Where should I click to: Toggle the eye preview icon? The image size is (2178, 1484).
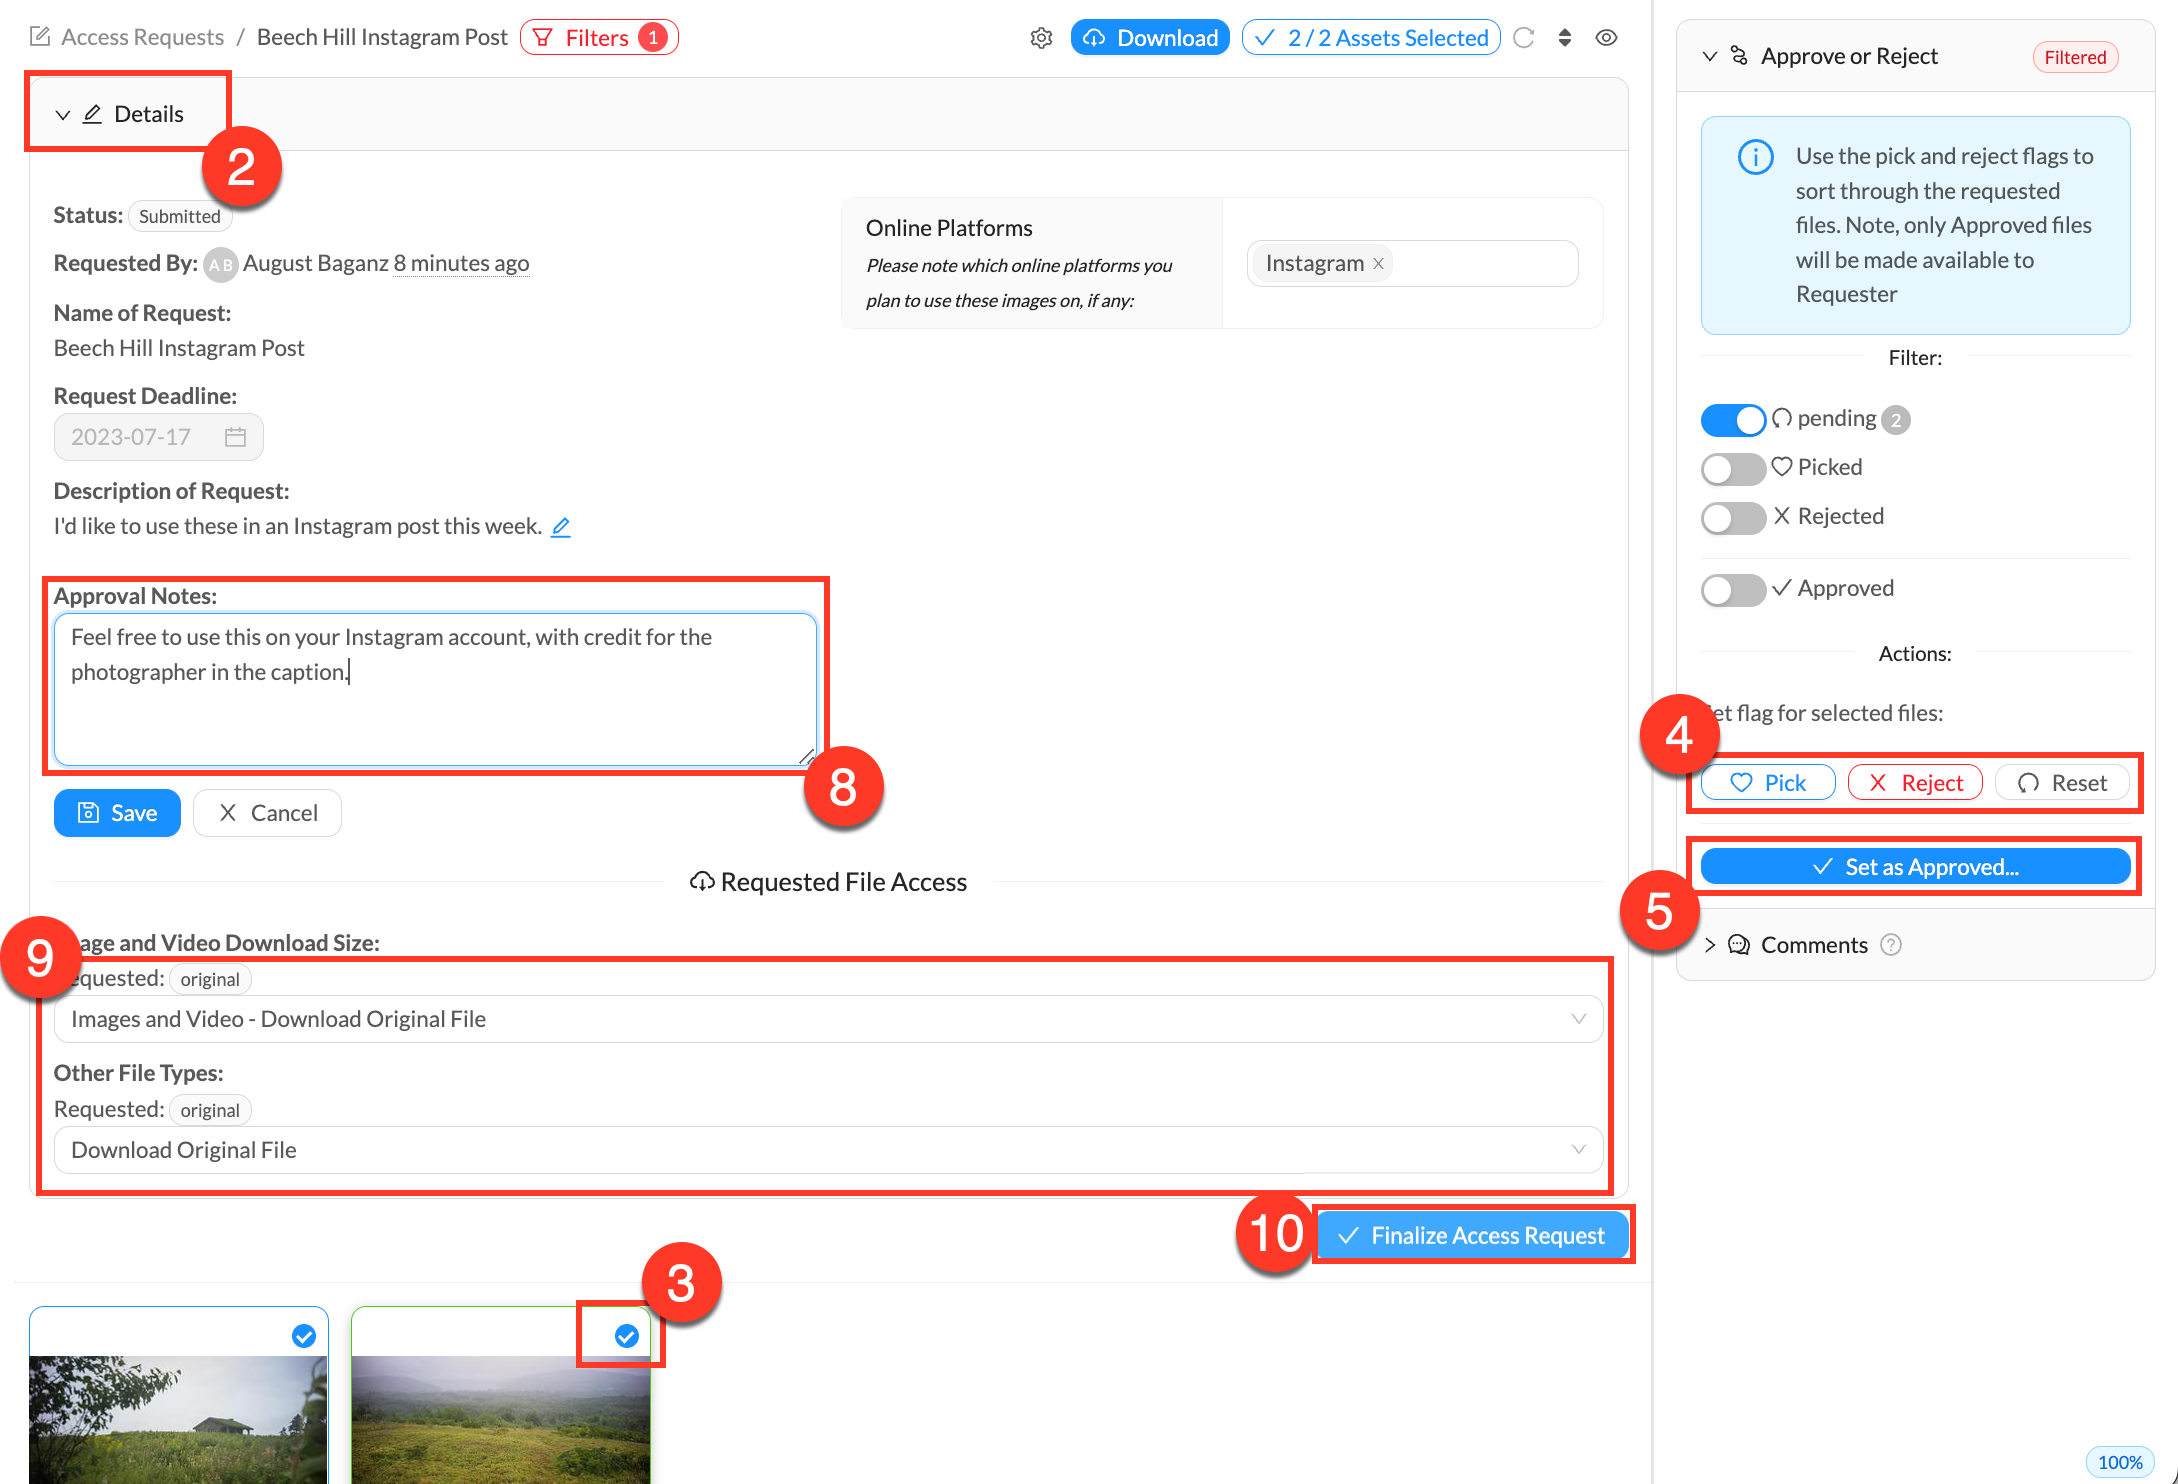tap(1606, 38)
